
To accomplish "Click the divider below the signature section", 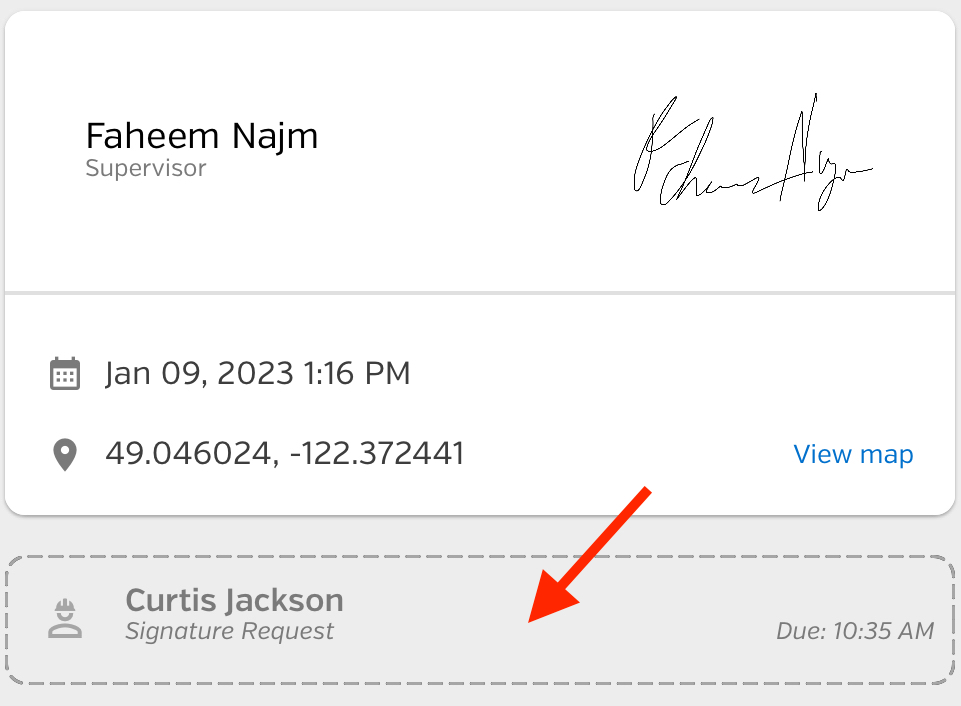I will tap(480, 293).
